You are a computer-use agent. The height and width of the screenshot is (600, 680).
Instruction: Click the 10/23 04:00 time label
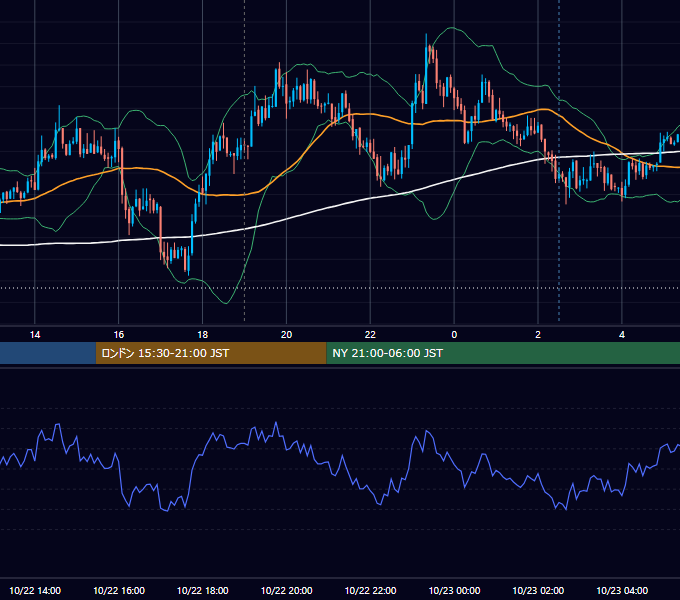tap(622, 590)
